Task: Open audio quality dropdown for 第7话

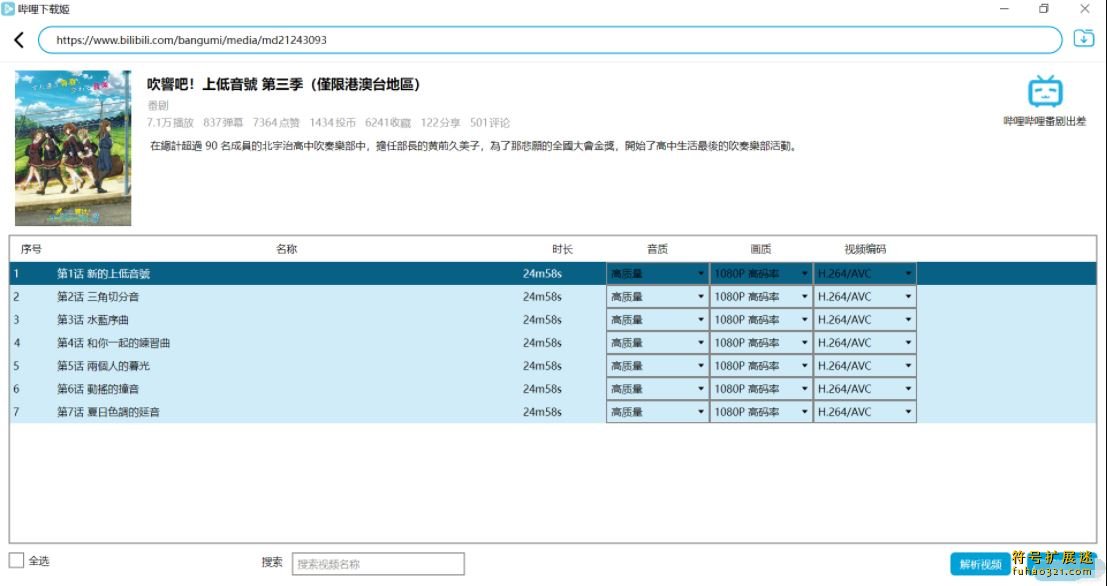Action: pos(657,412)
